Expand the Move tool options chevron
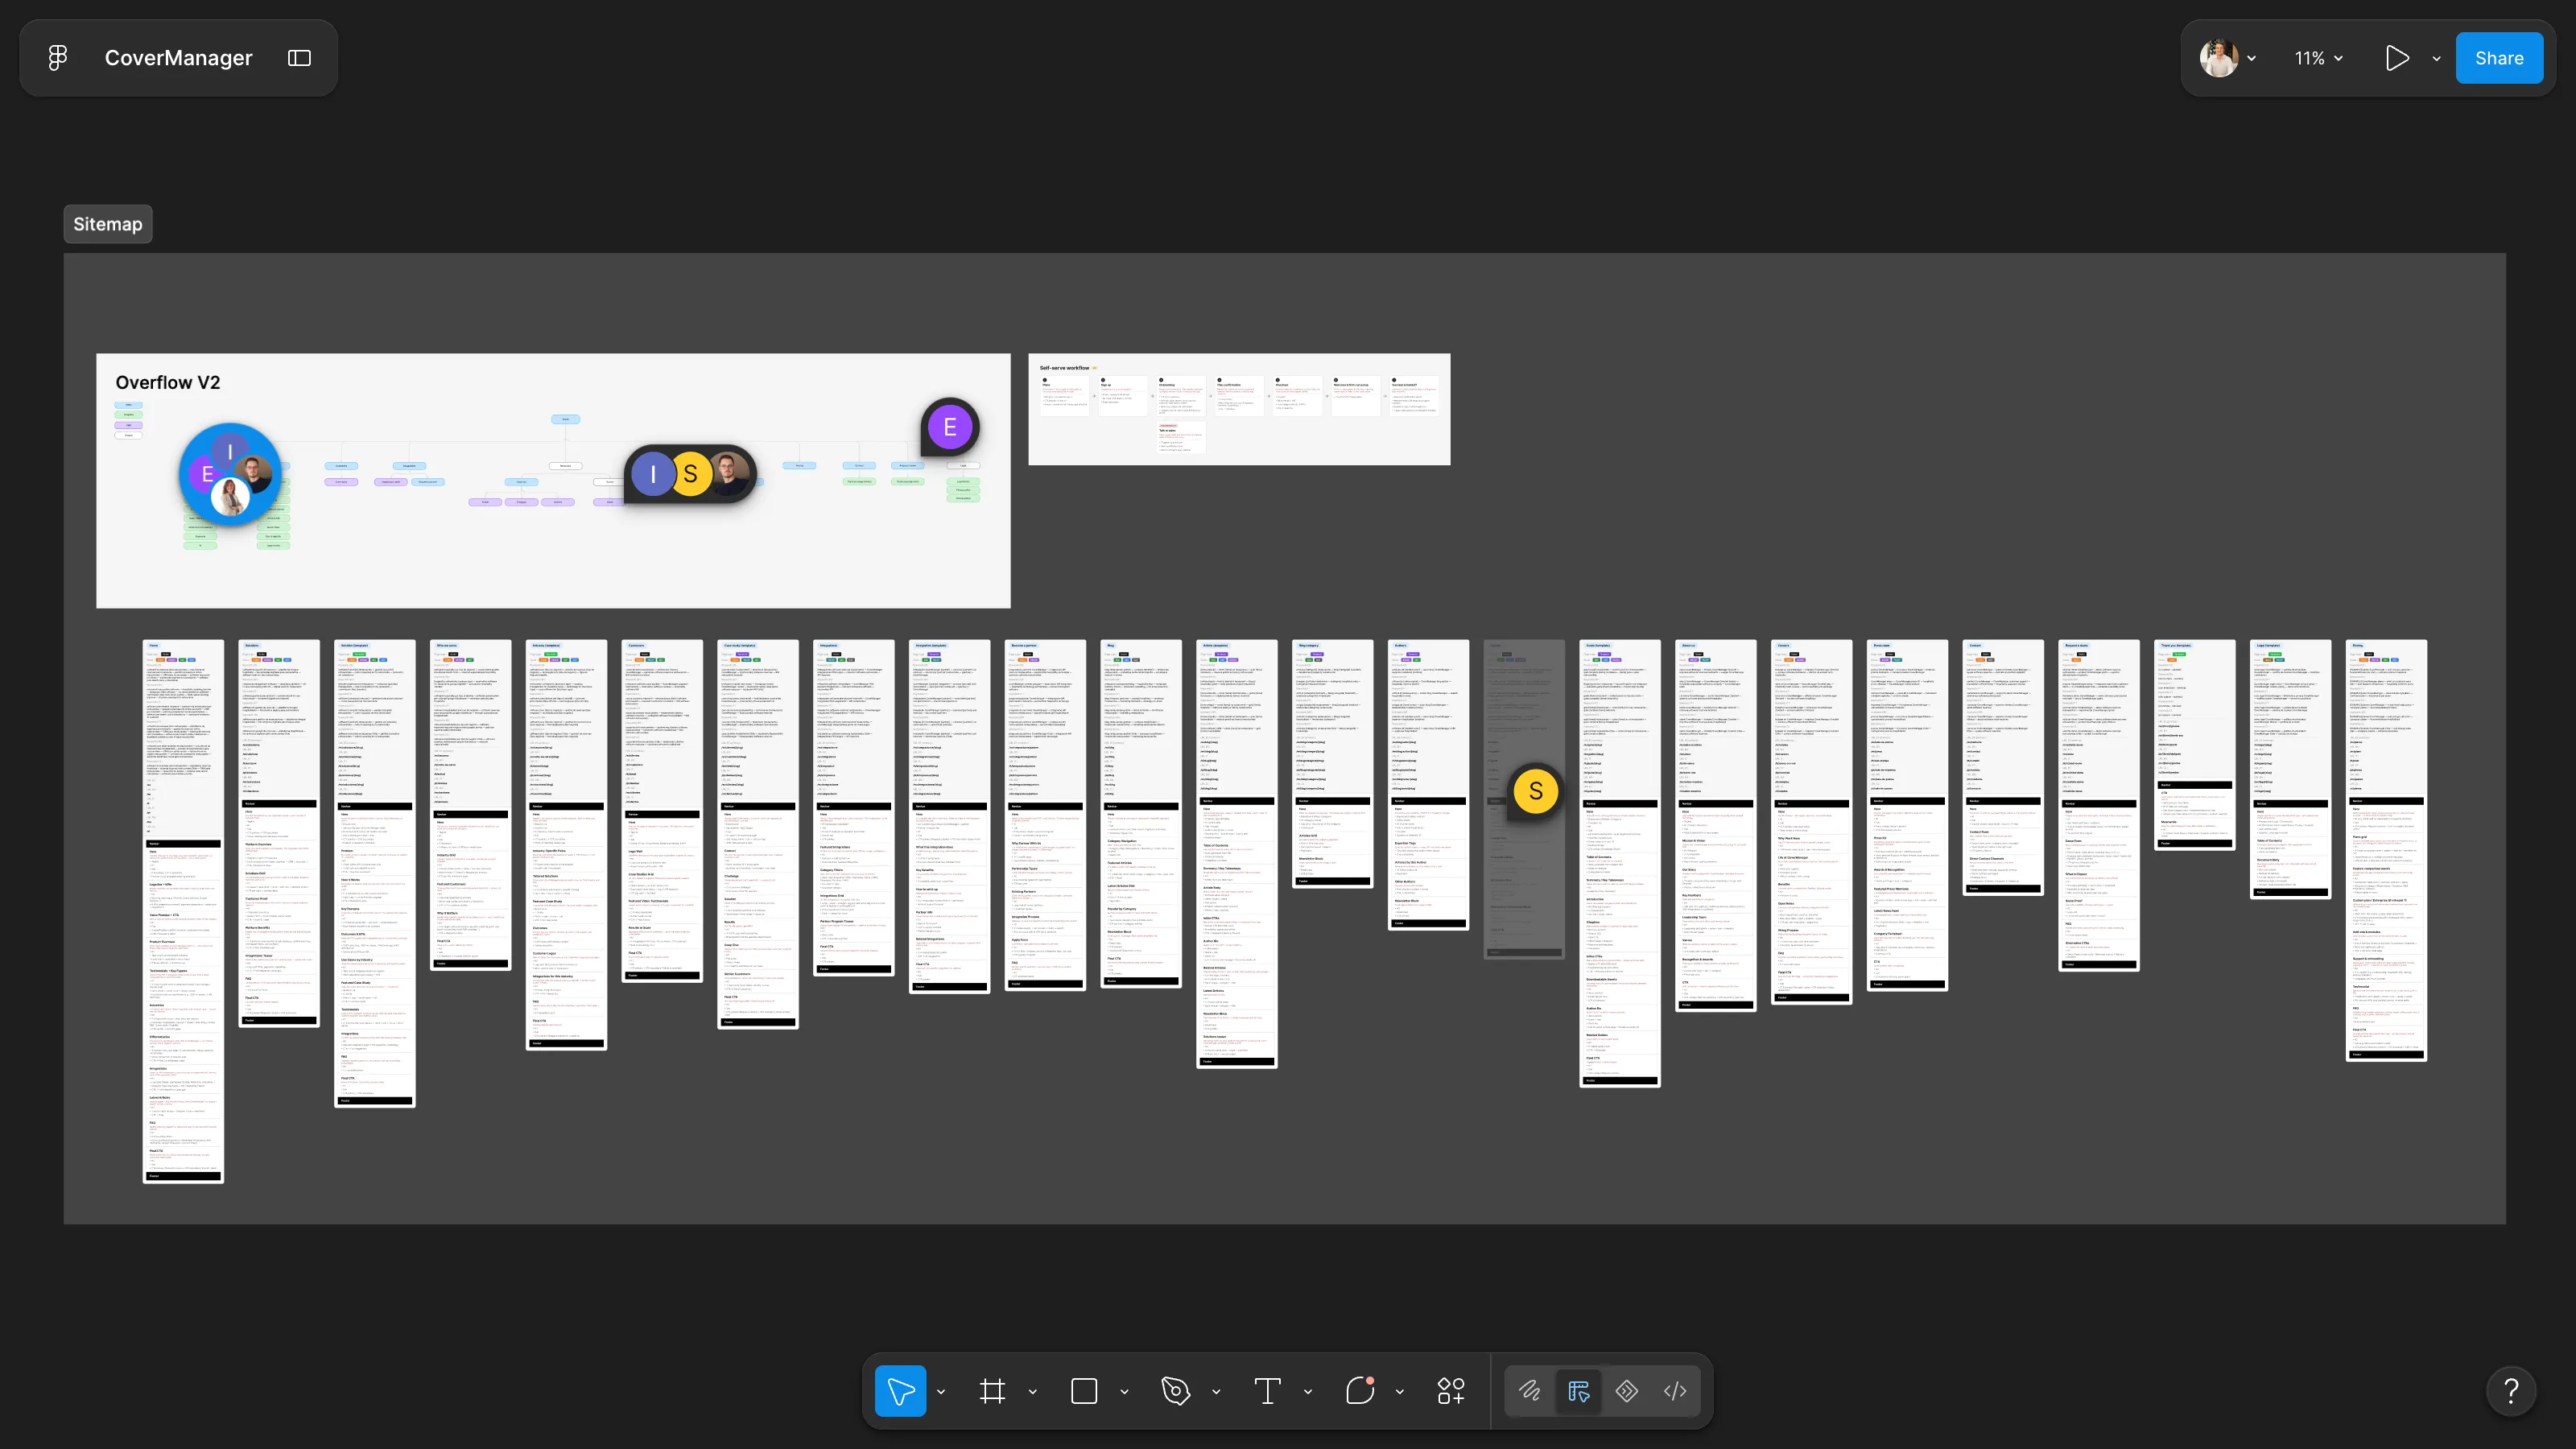This screenshot has height=1449, width=2576. tap(941, 1392)
